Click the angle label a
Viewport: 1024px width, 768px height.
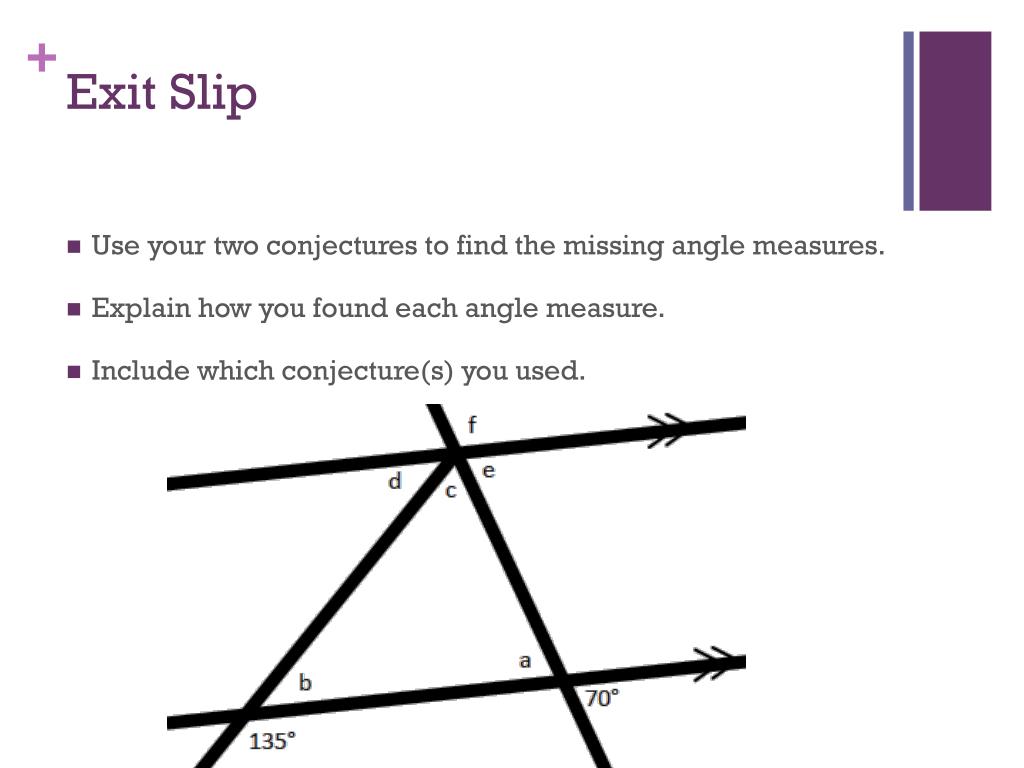[x=524, y=661]
